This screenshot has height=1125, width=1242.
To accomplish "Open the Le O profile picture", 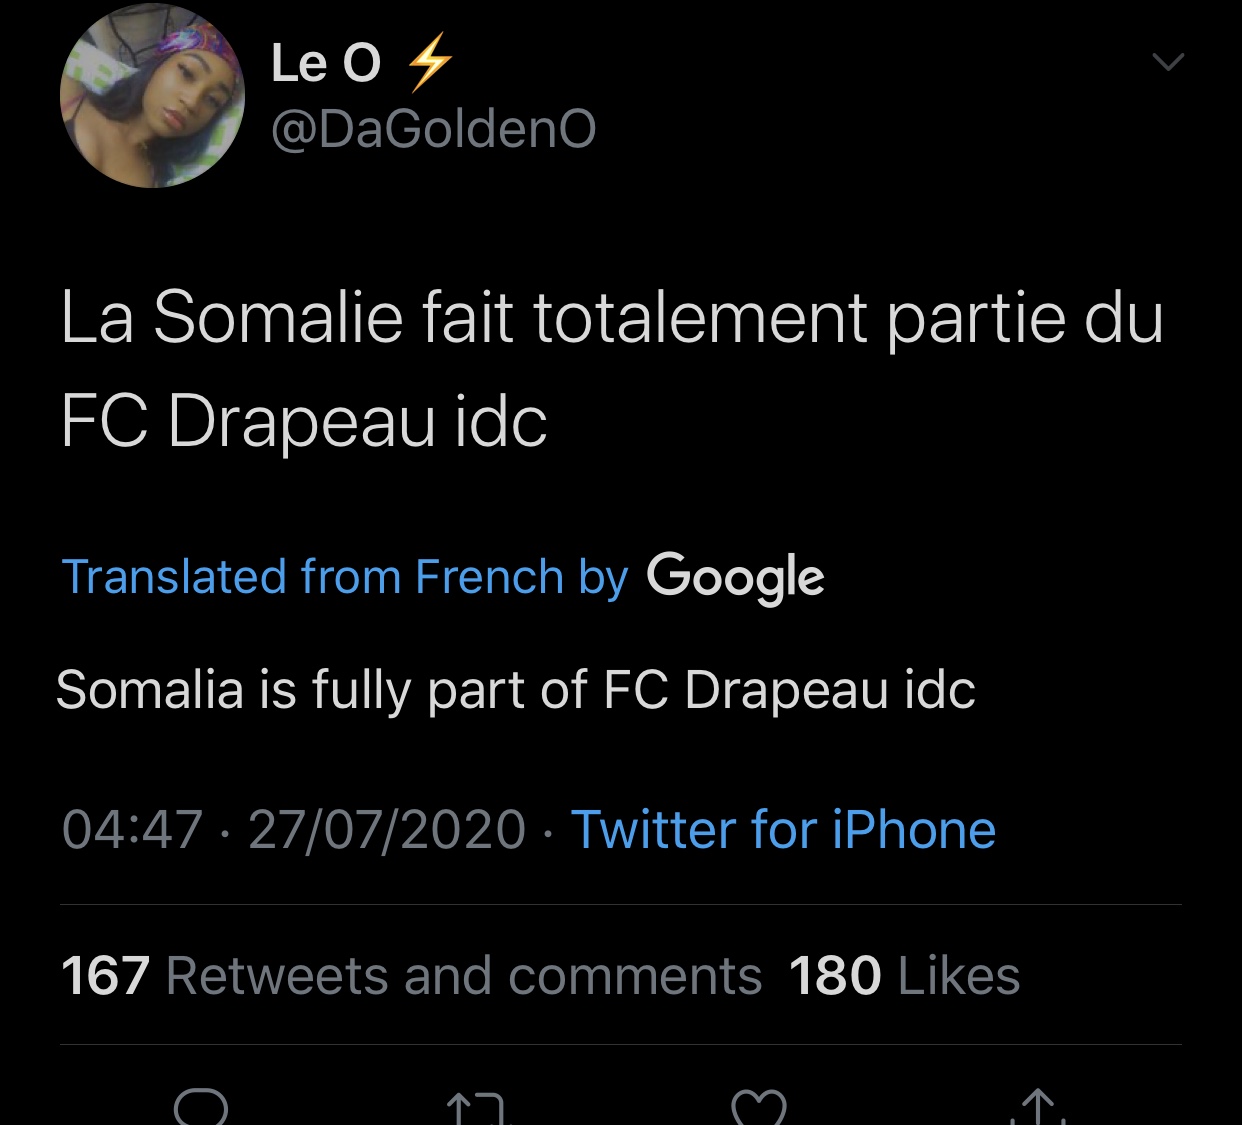I will [152, 95].
